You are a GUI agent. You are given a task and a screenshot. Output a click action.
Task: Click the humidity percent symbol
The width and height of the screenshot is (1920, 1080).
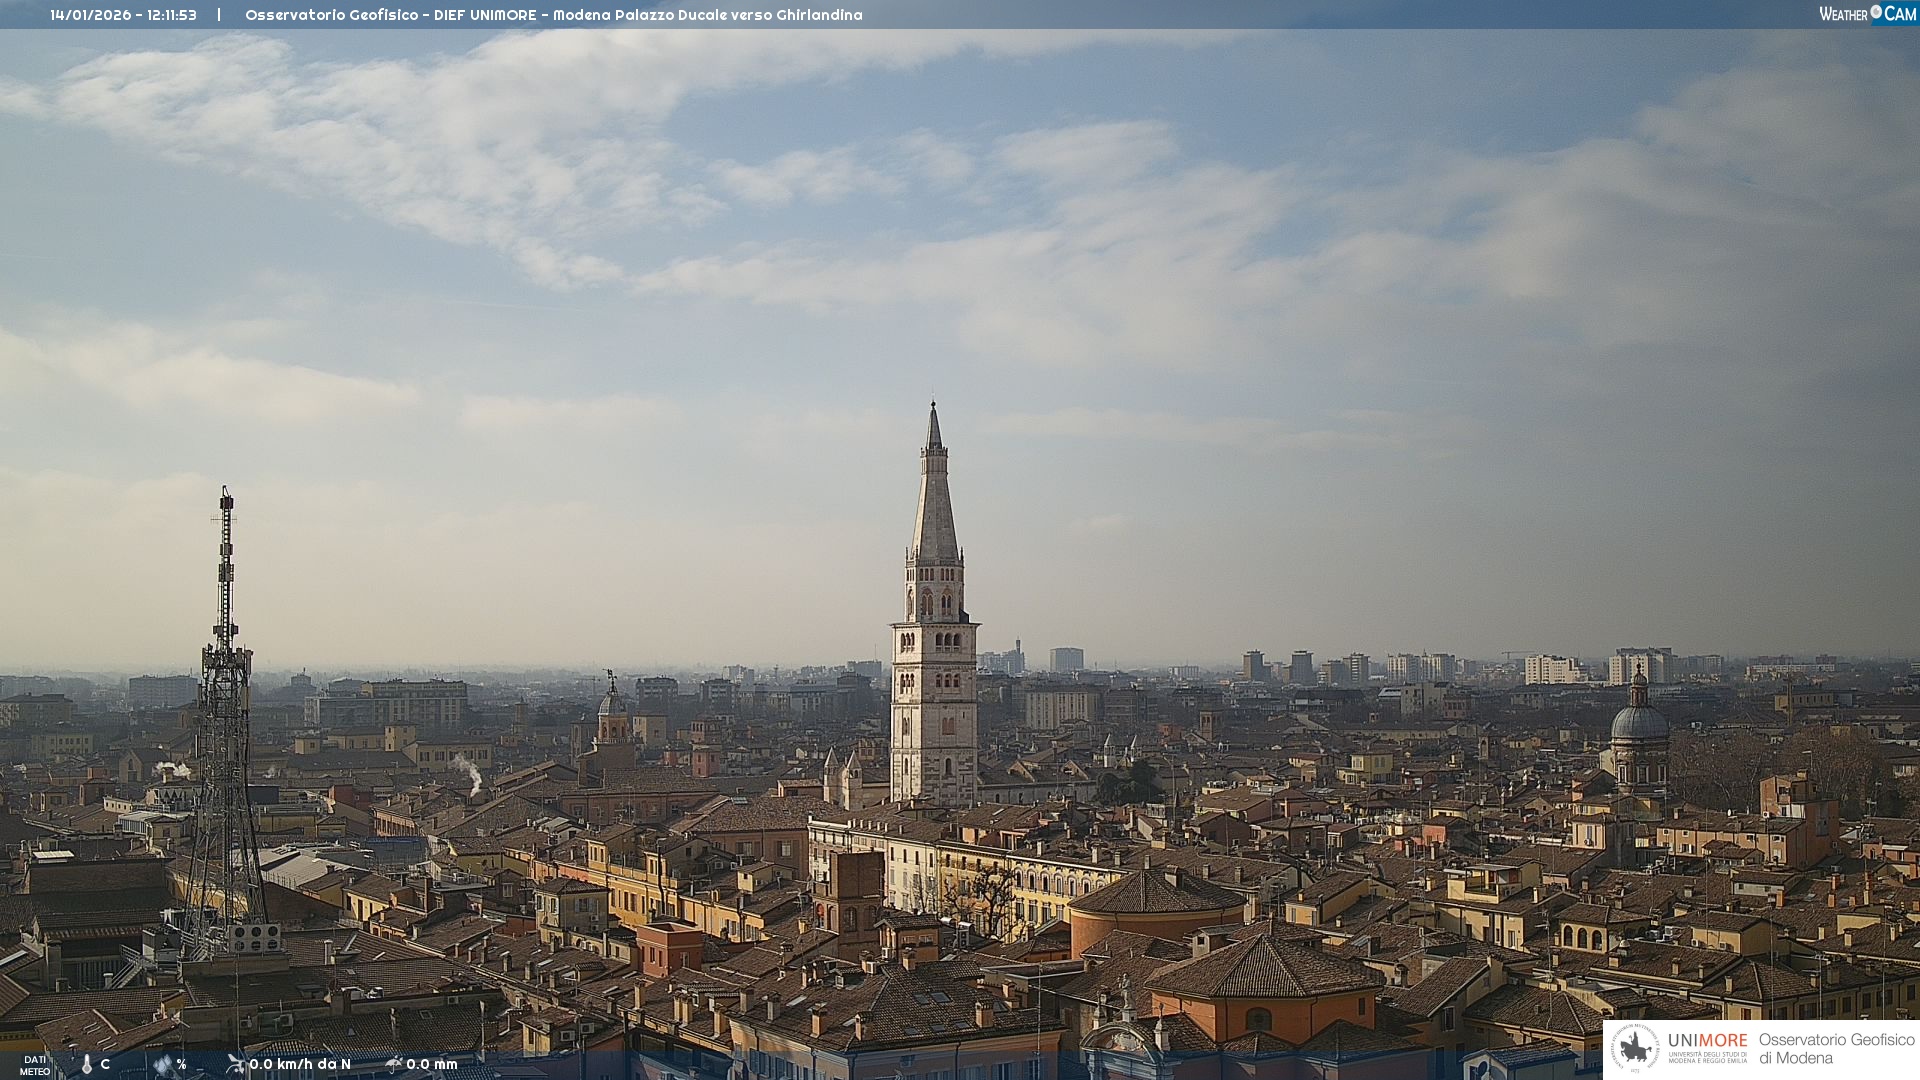pos(181,1065)
